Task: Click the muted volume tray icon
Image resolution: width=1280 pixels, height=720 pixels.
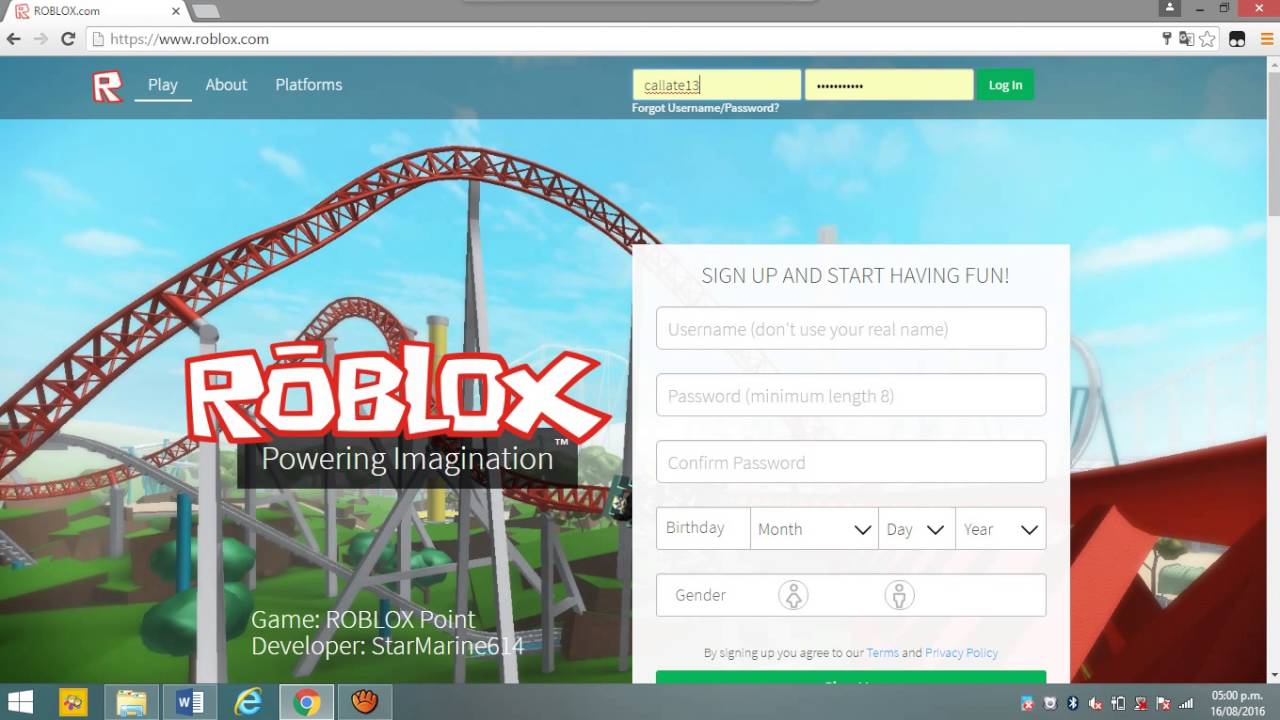Action: [1095, 703]
